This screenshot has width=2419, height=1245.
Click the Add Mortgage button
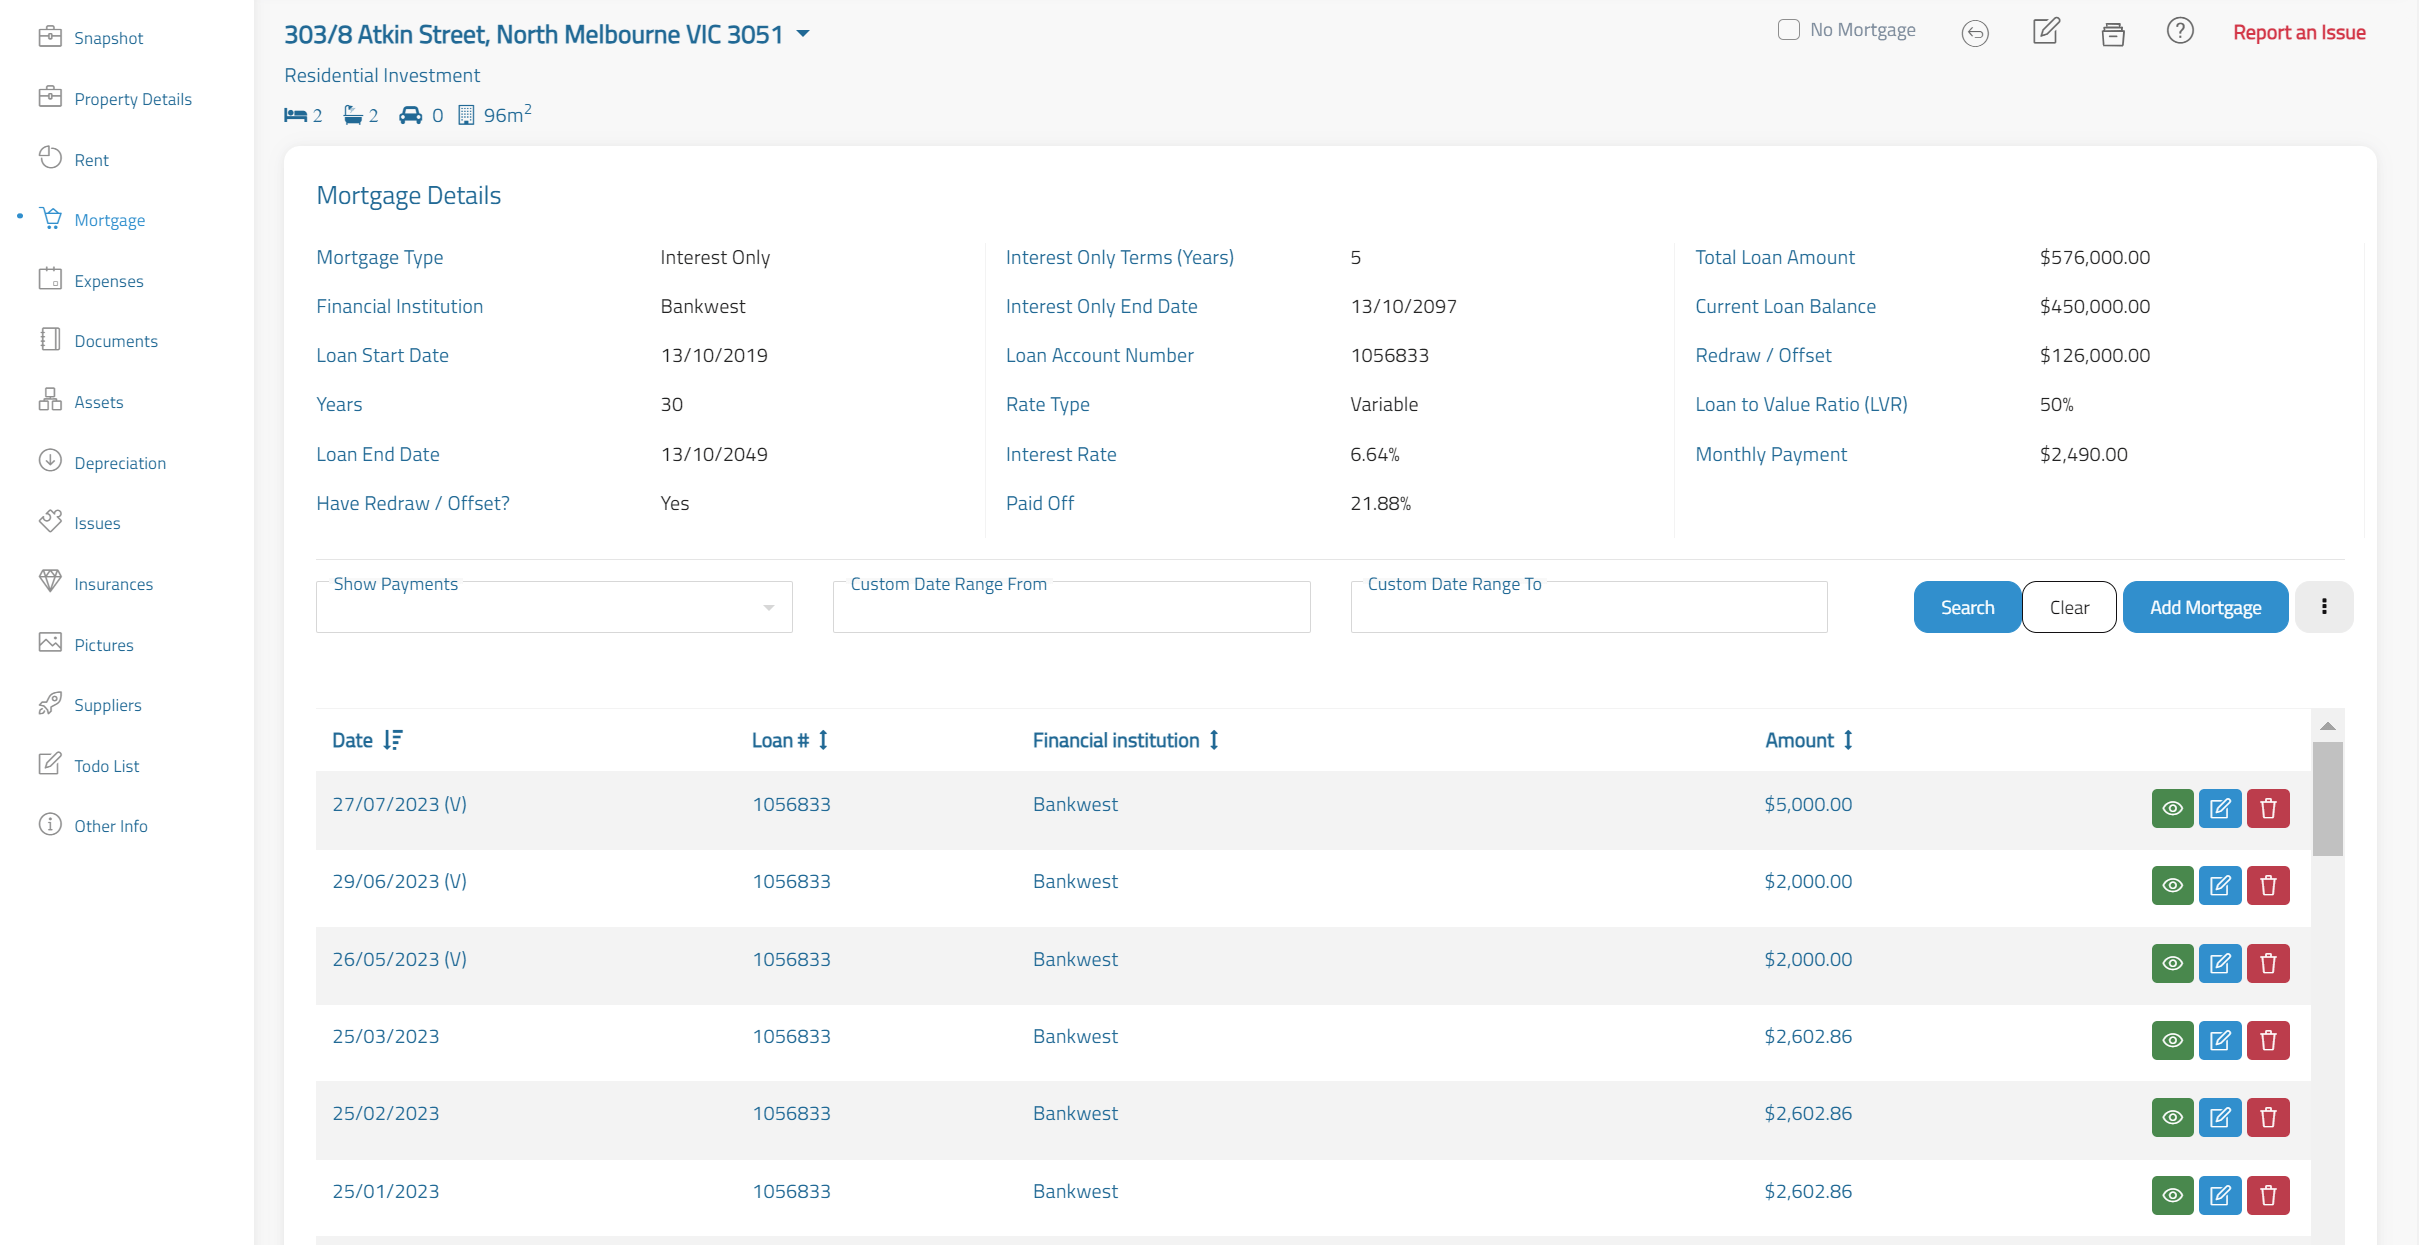point(2205,607)
